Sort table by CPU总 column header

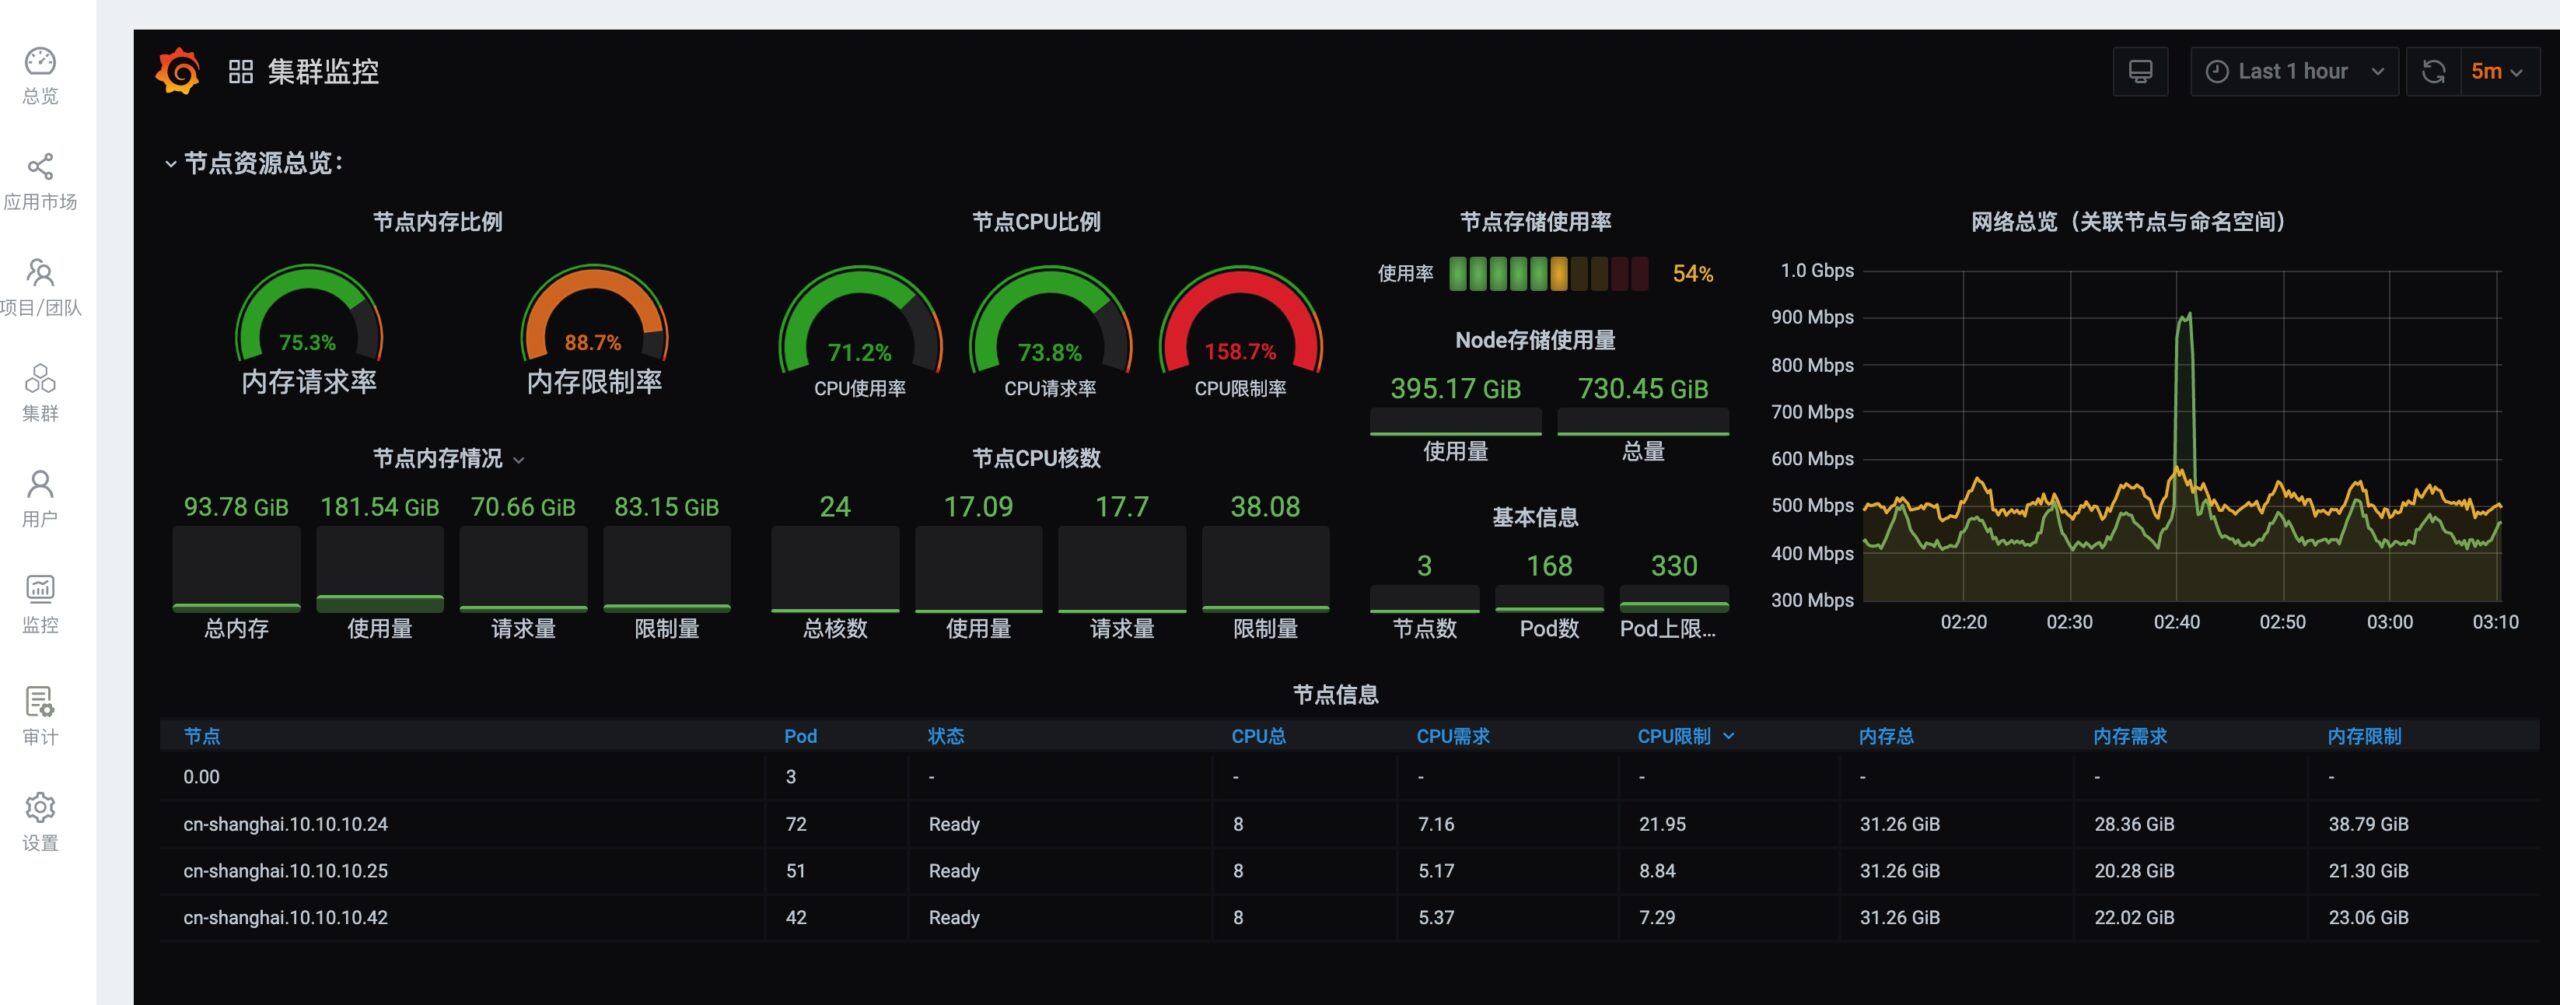click(x=1258, y=736)
